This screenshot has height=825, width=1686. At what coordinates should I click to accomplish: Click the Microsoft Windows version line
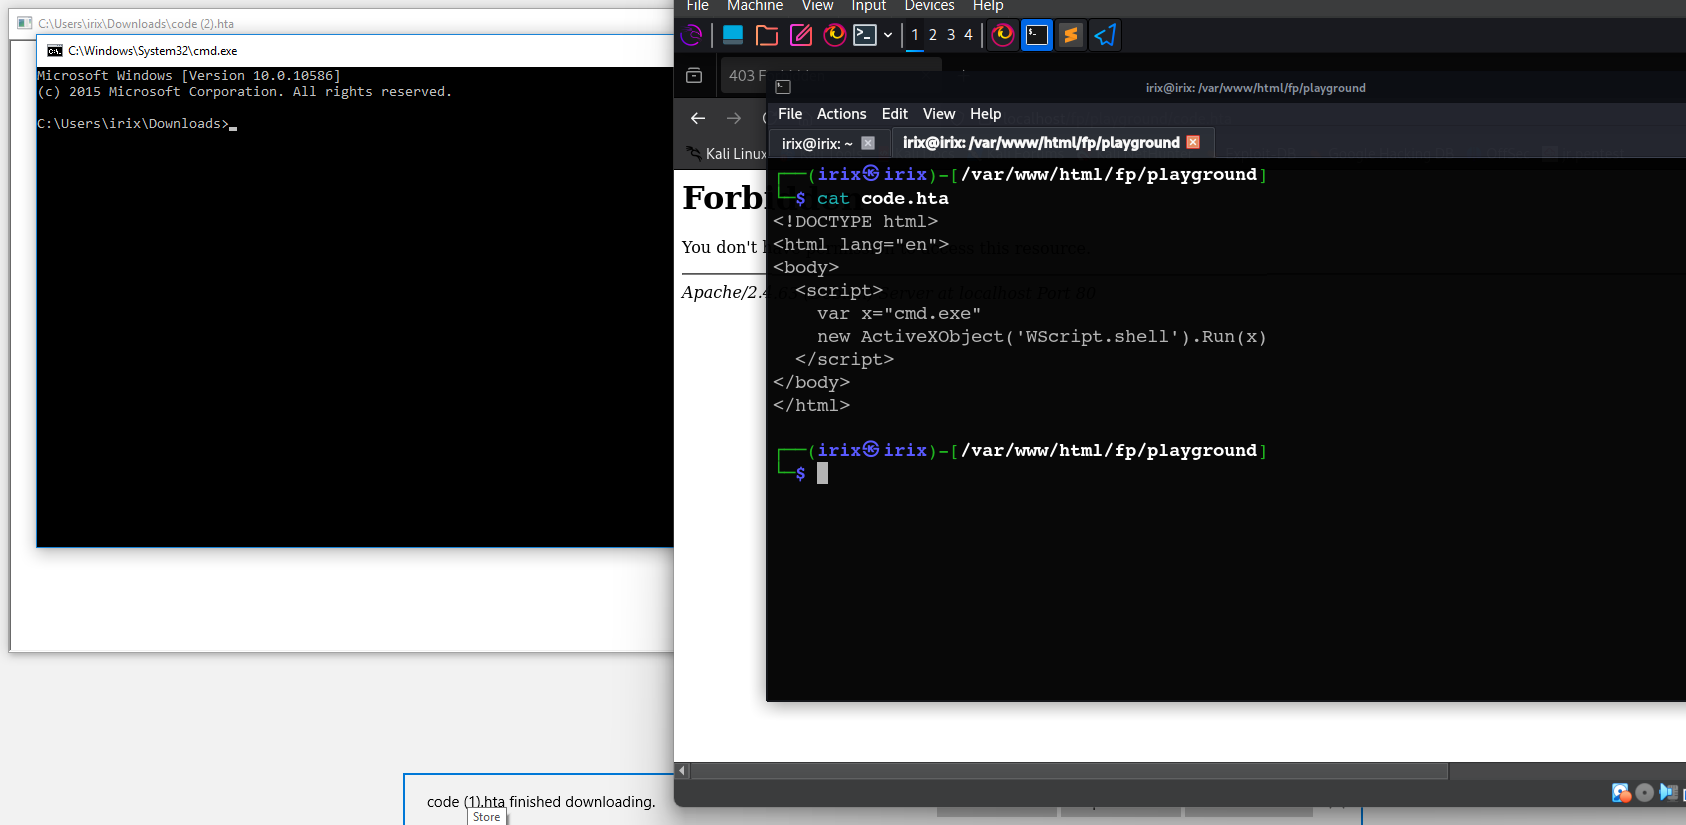tap(189, 76)
